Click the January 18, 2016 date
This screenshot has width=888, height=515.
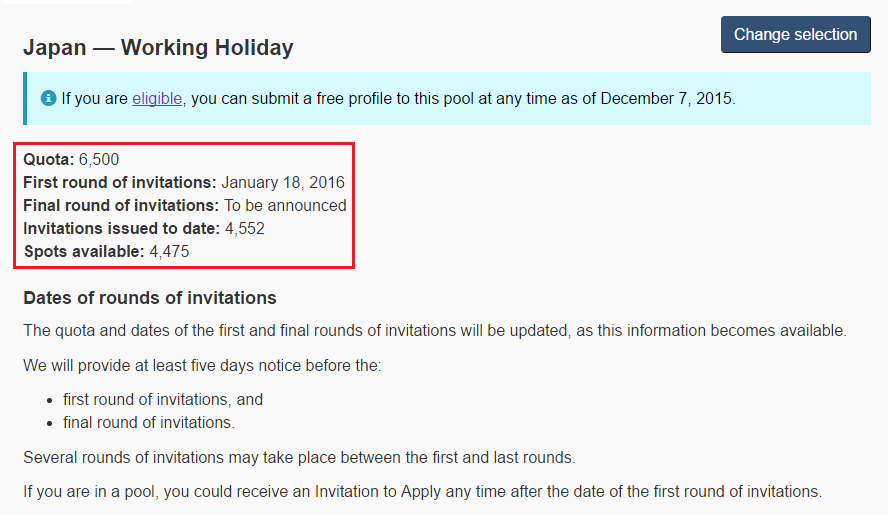tap(283, 182)
